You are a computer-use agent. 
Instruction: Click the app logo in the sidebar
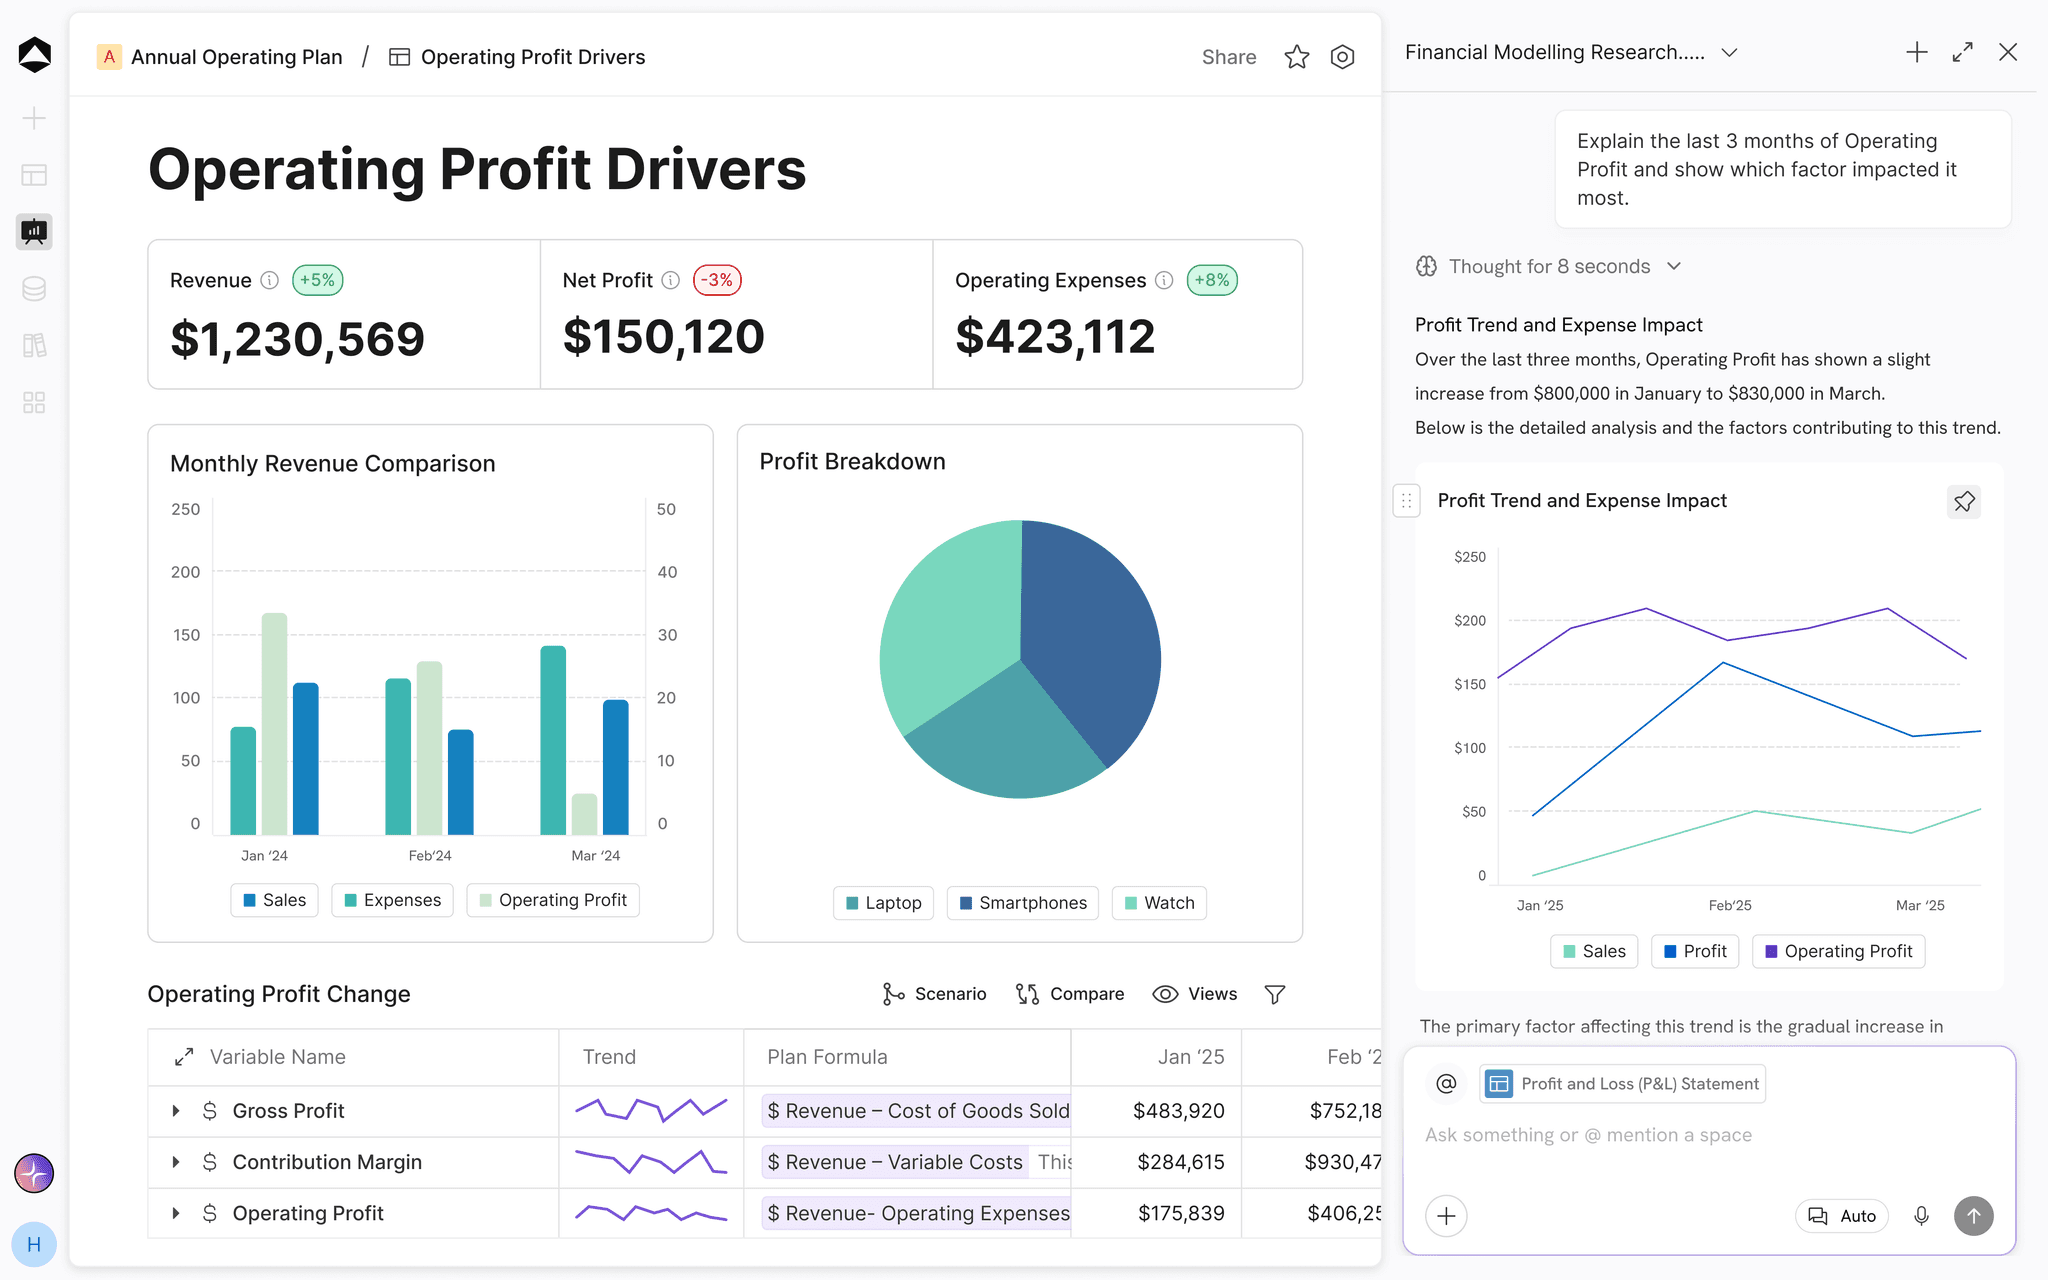click(x=35, y=56)
